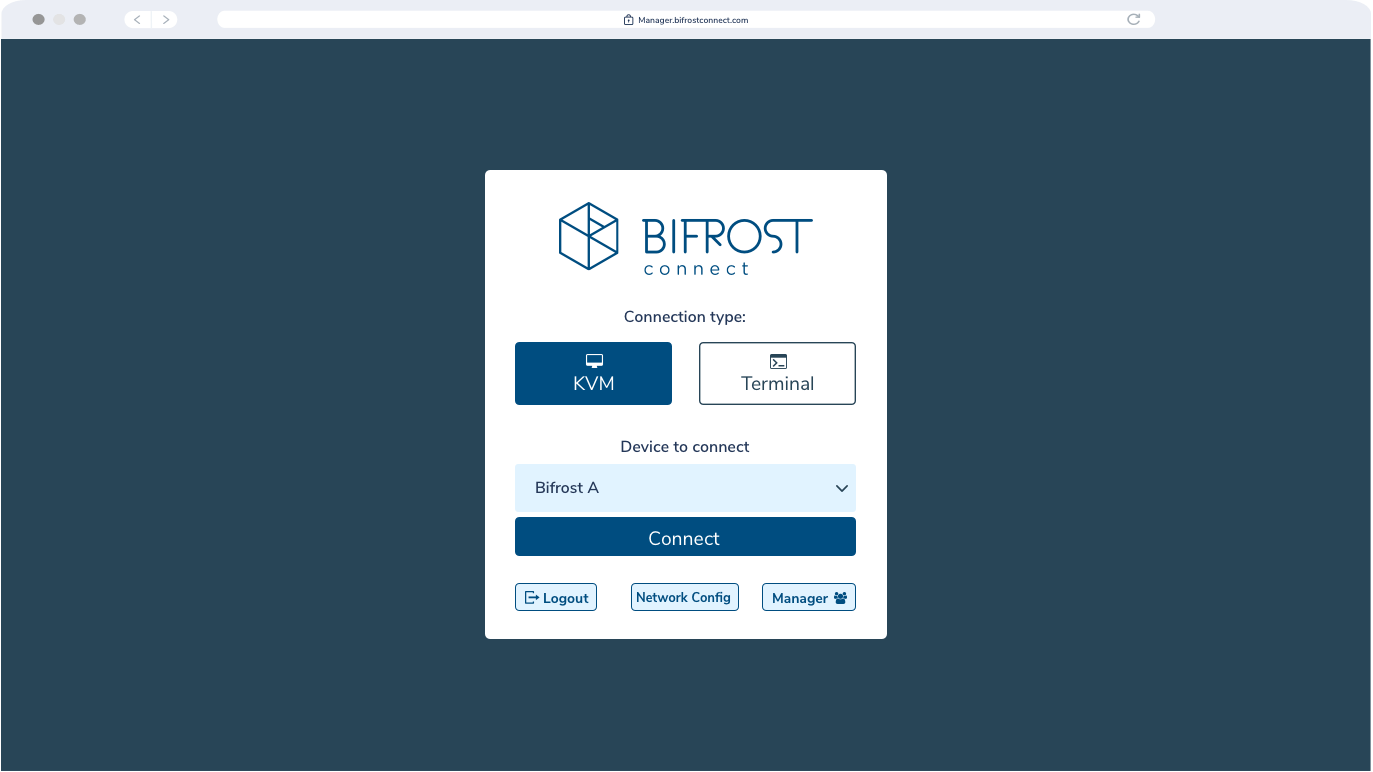Click the Logout button
The width and height of the screenshot is (1373, 772).
tap(556, 597)
